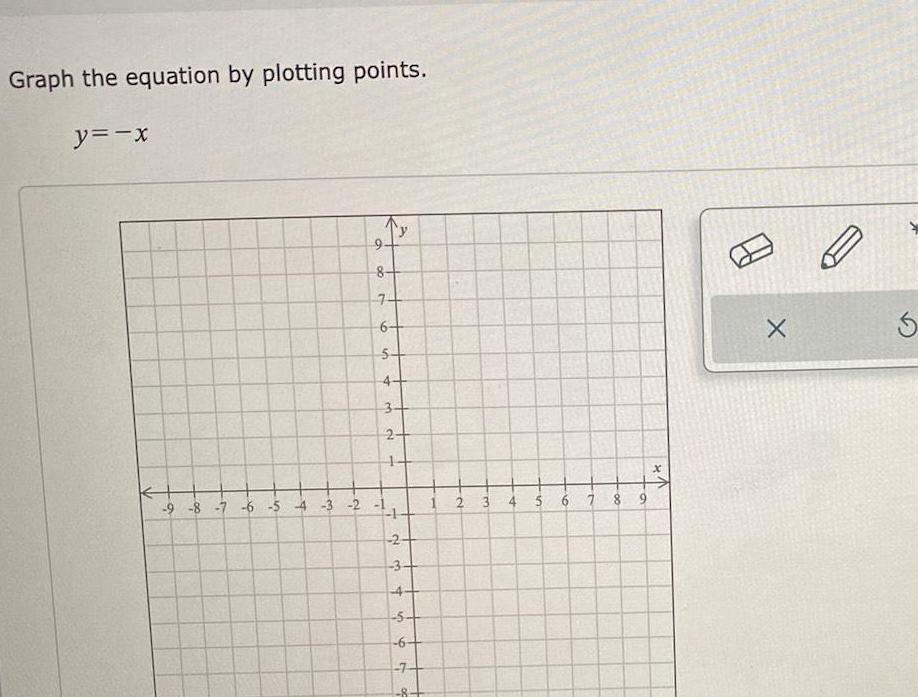918x697 pixels.
Task: Click the number -9 on the negative x-axis
Action: [170, 508]
